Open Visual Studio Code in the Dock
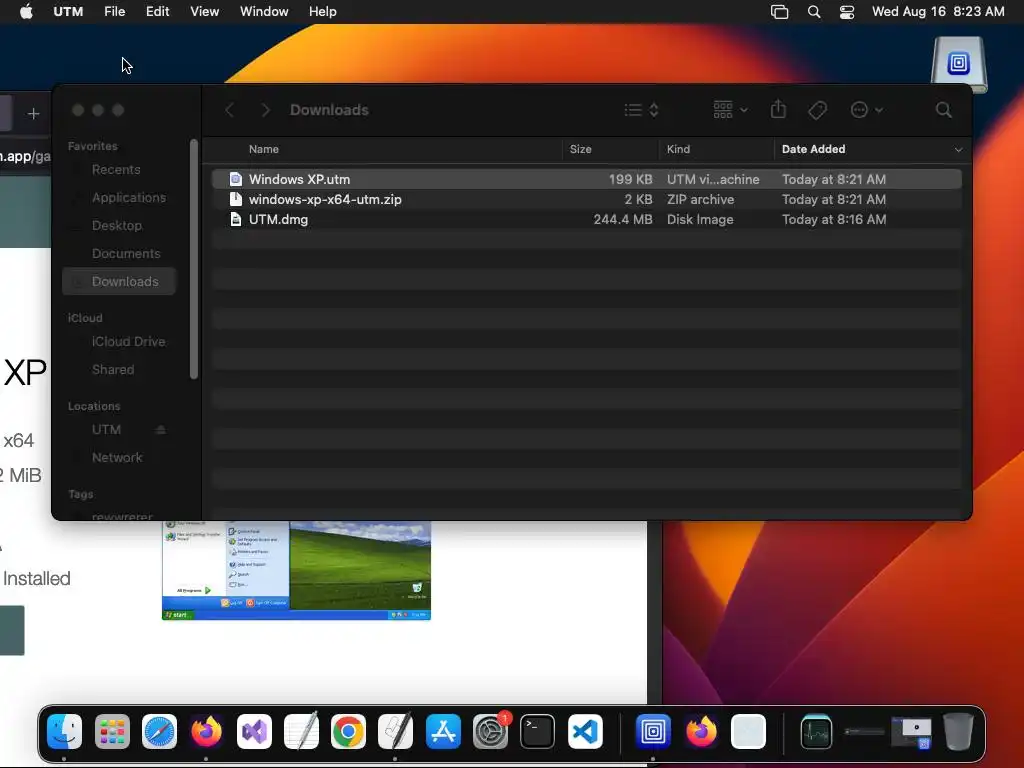Image resolution: width=1024 pixels, height=768 pixels. click(x=585, y=731)
